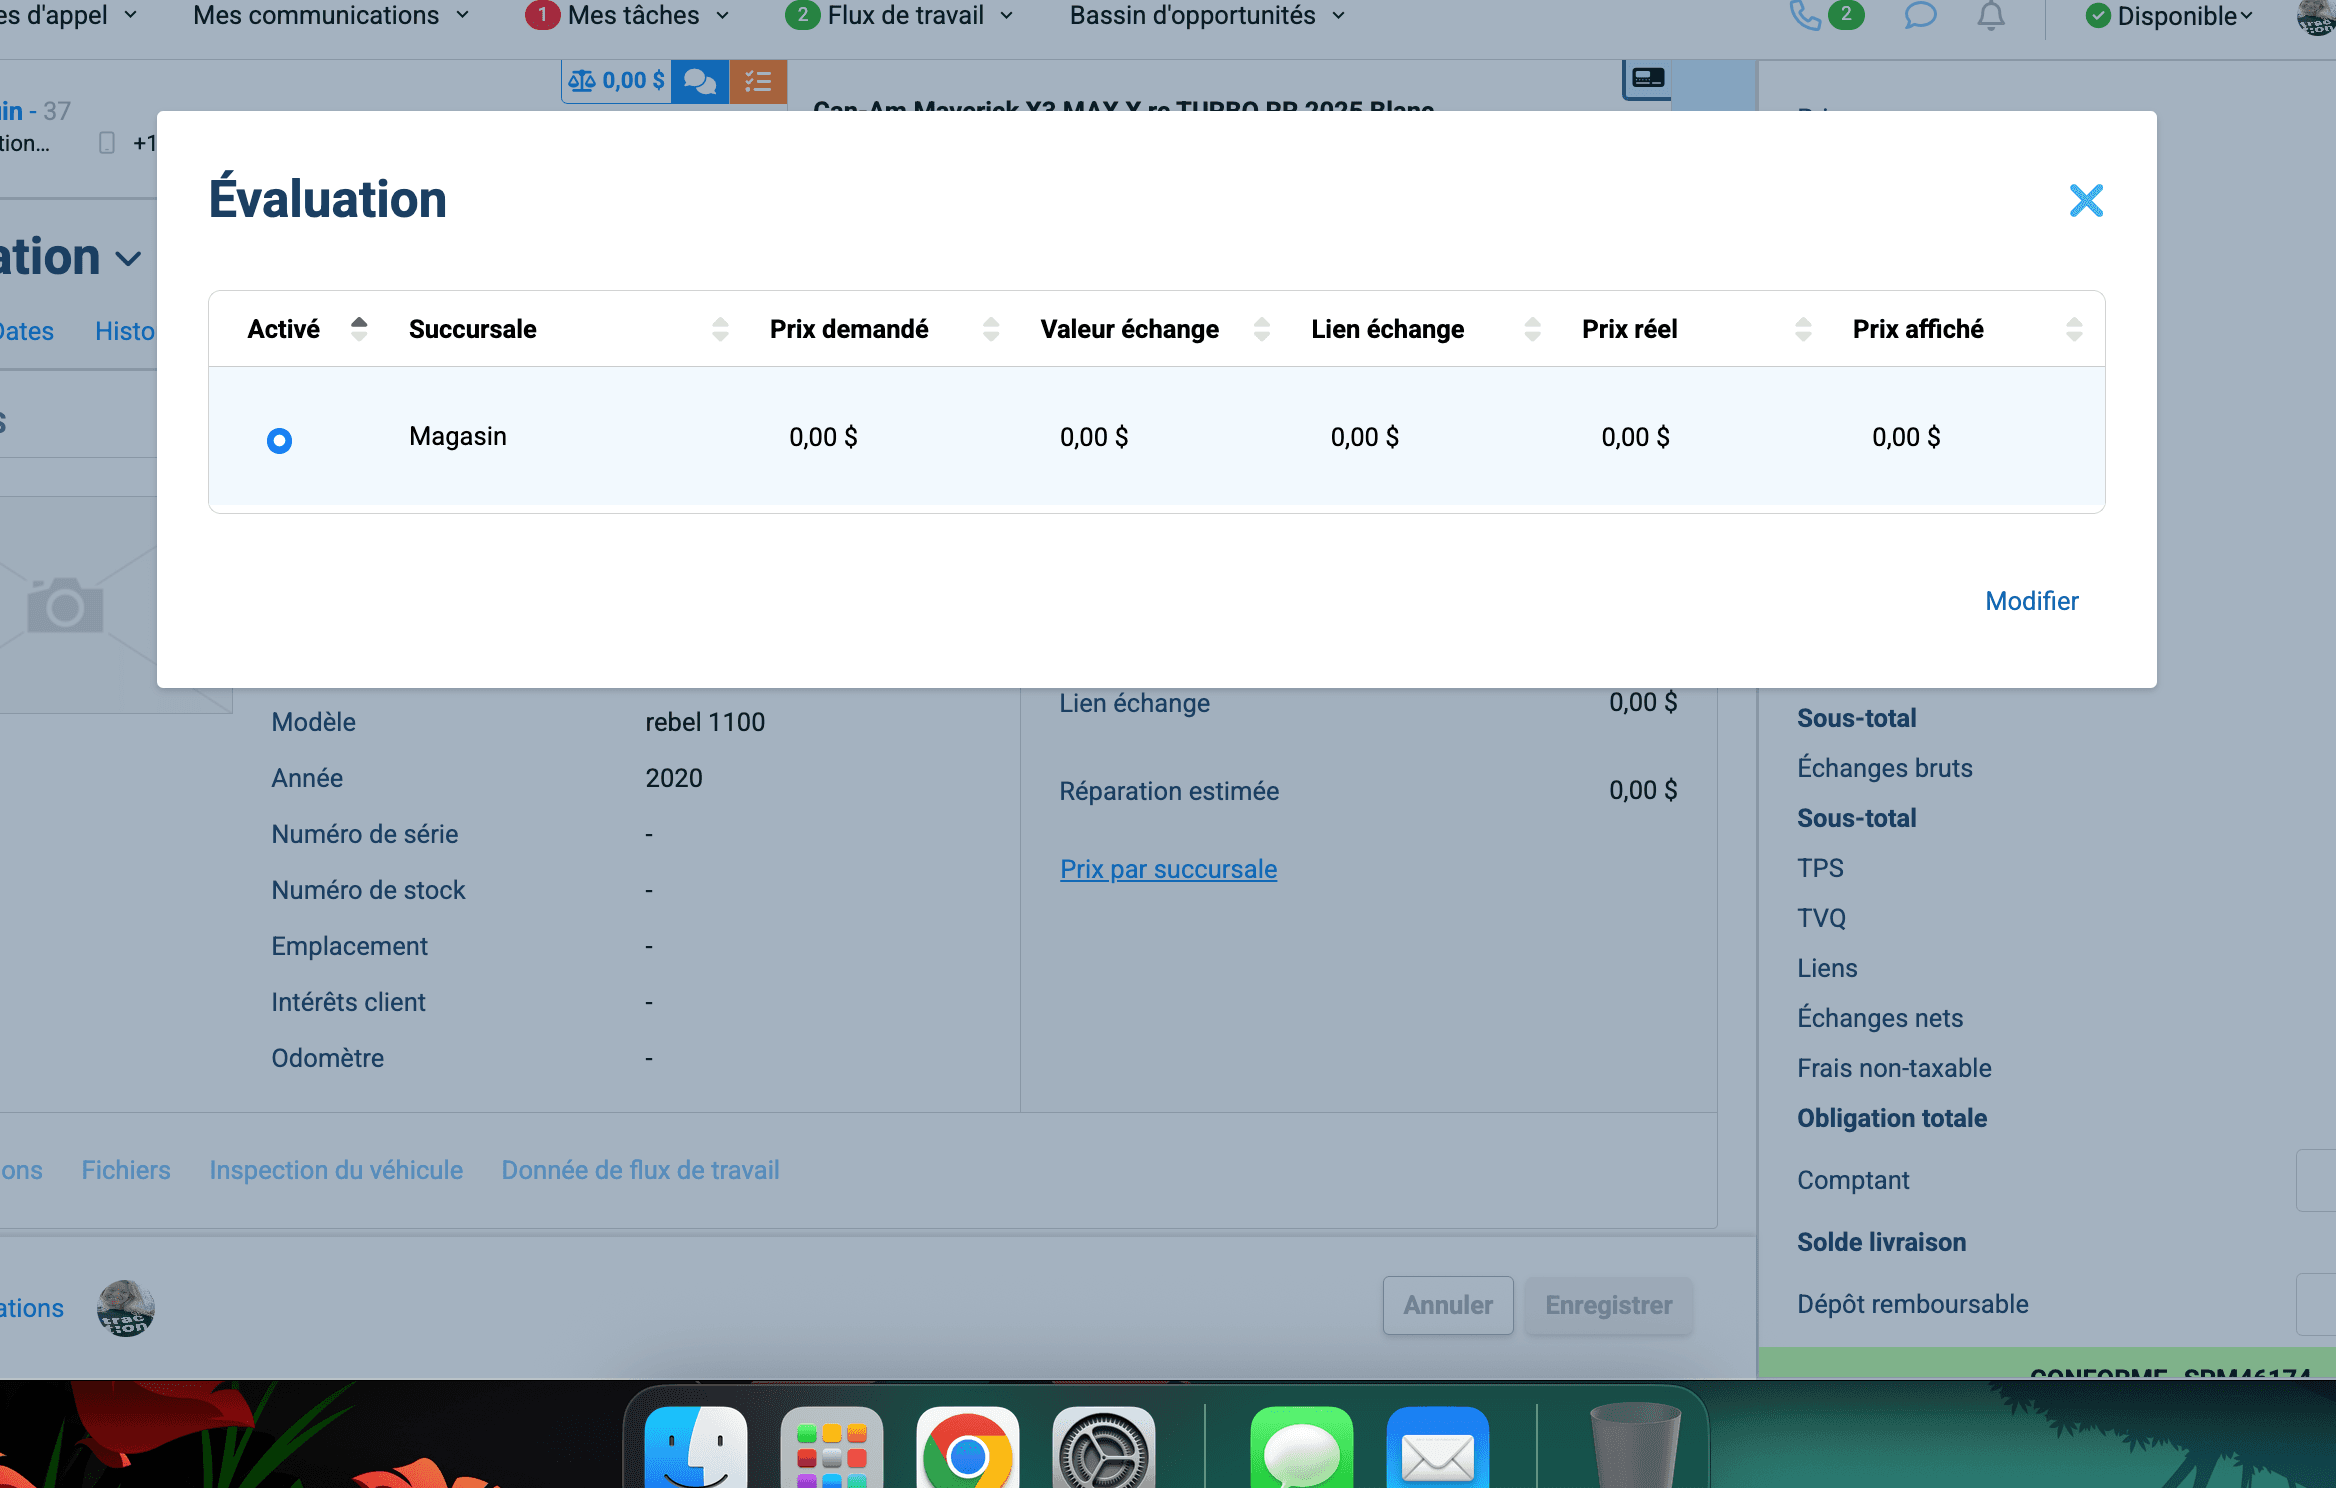Click the Année value 2020
The width and height of the screenshot is (2336, 1488).
click(674, 778)
